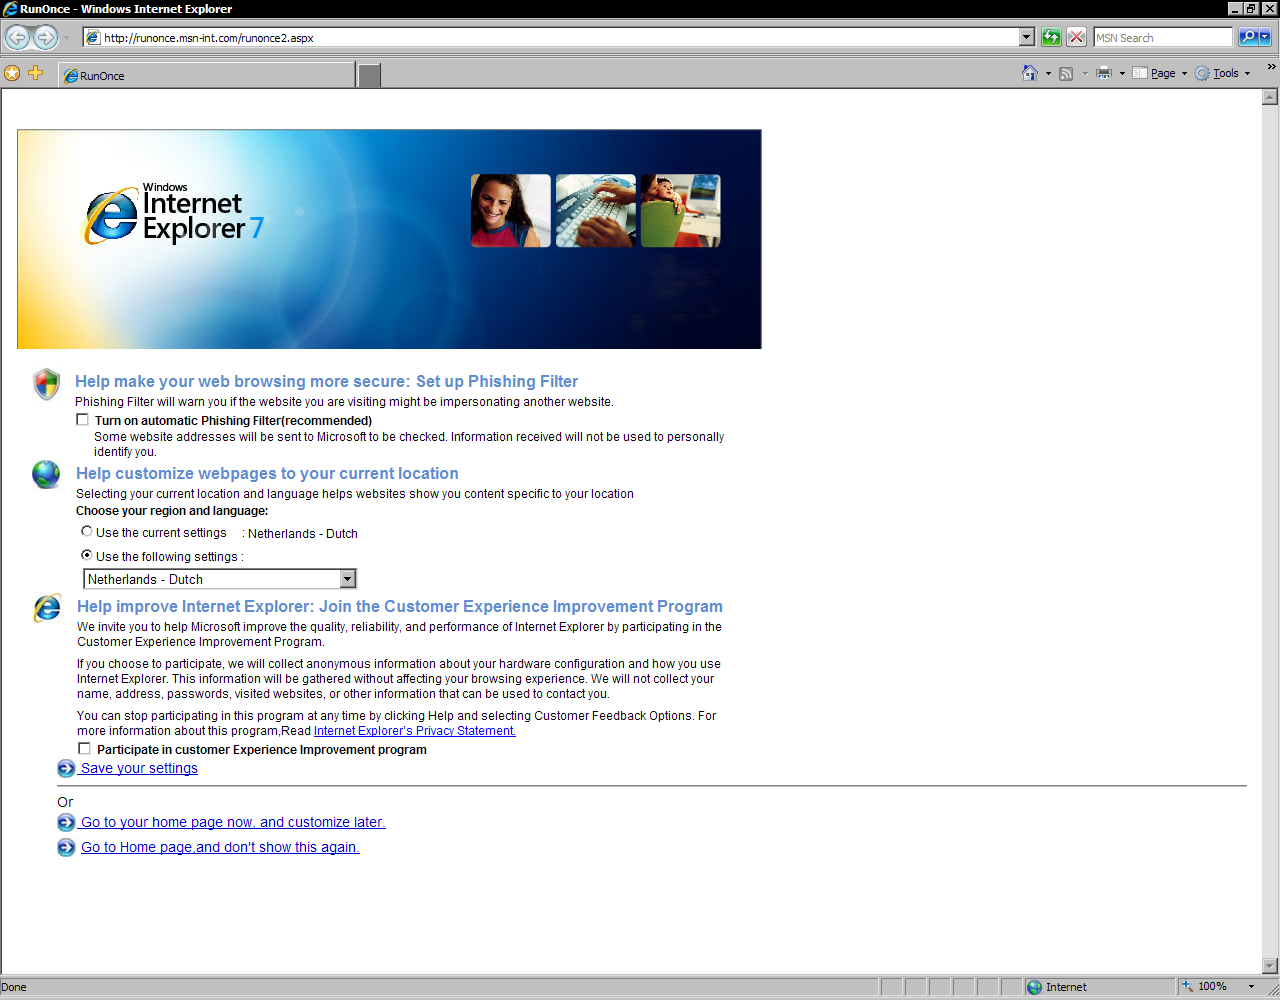Click the Internet Explorer 7 banner logo
This screenshot has width=1280, height=1000.
point(174,213)
